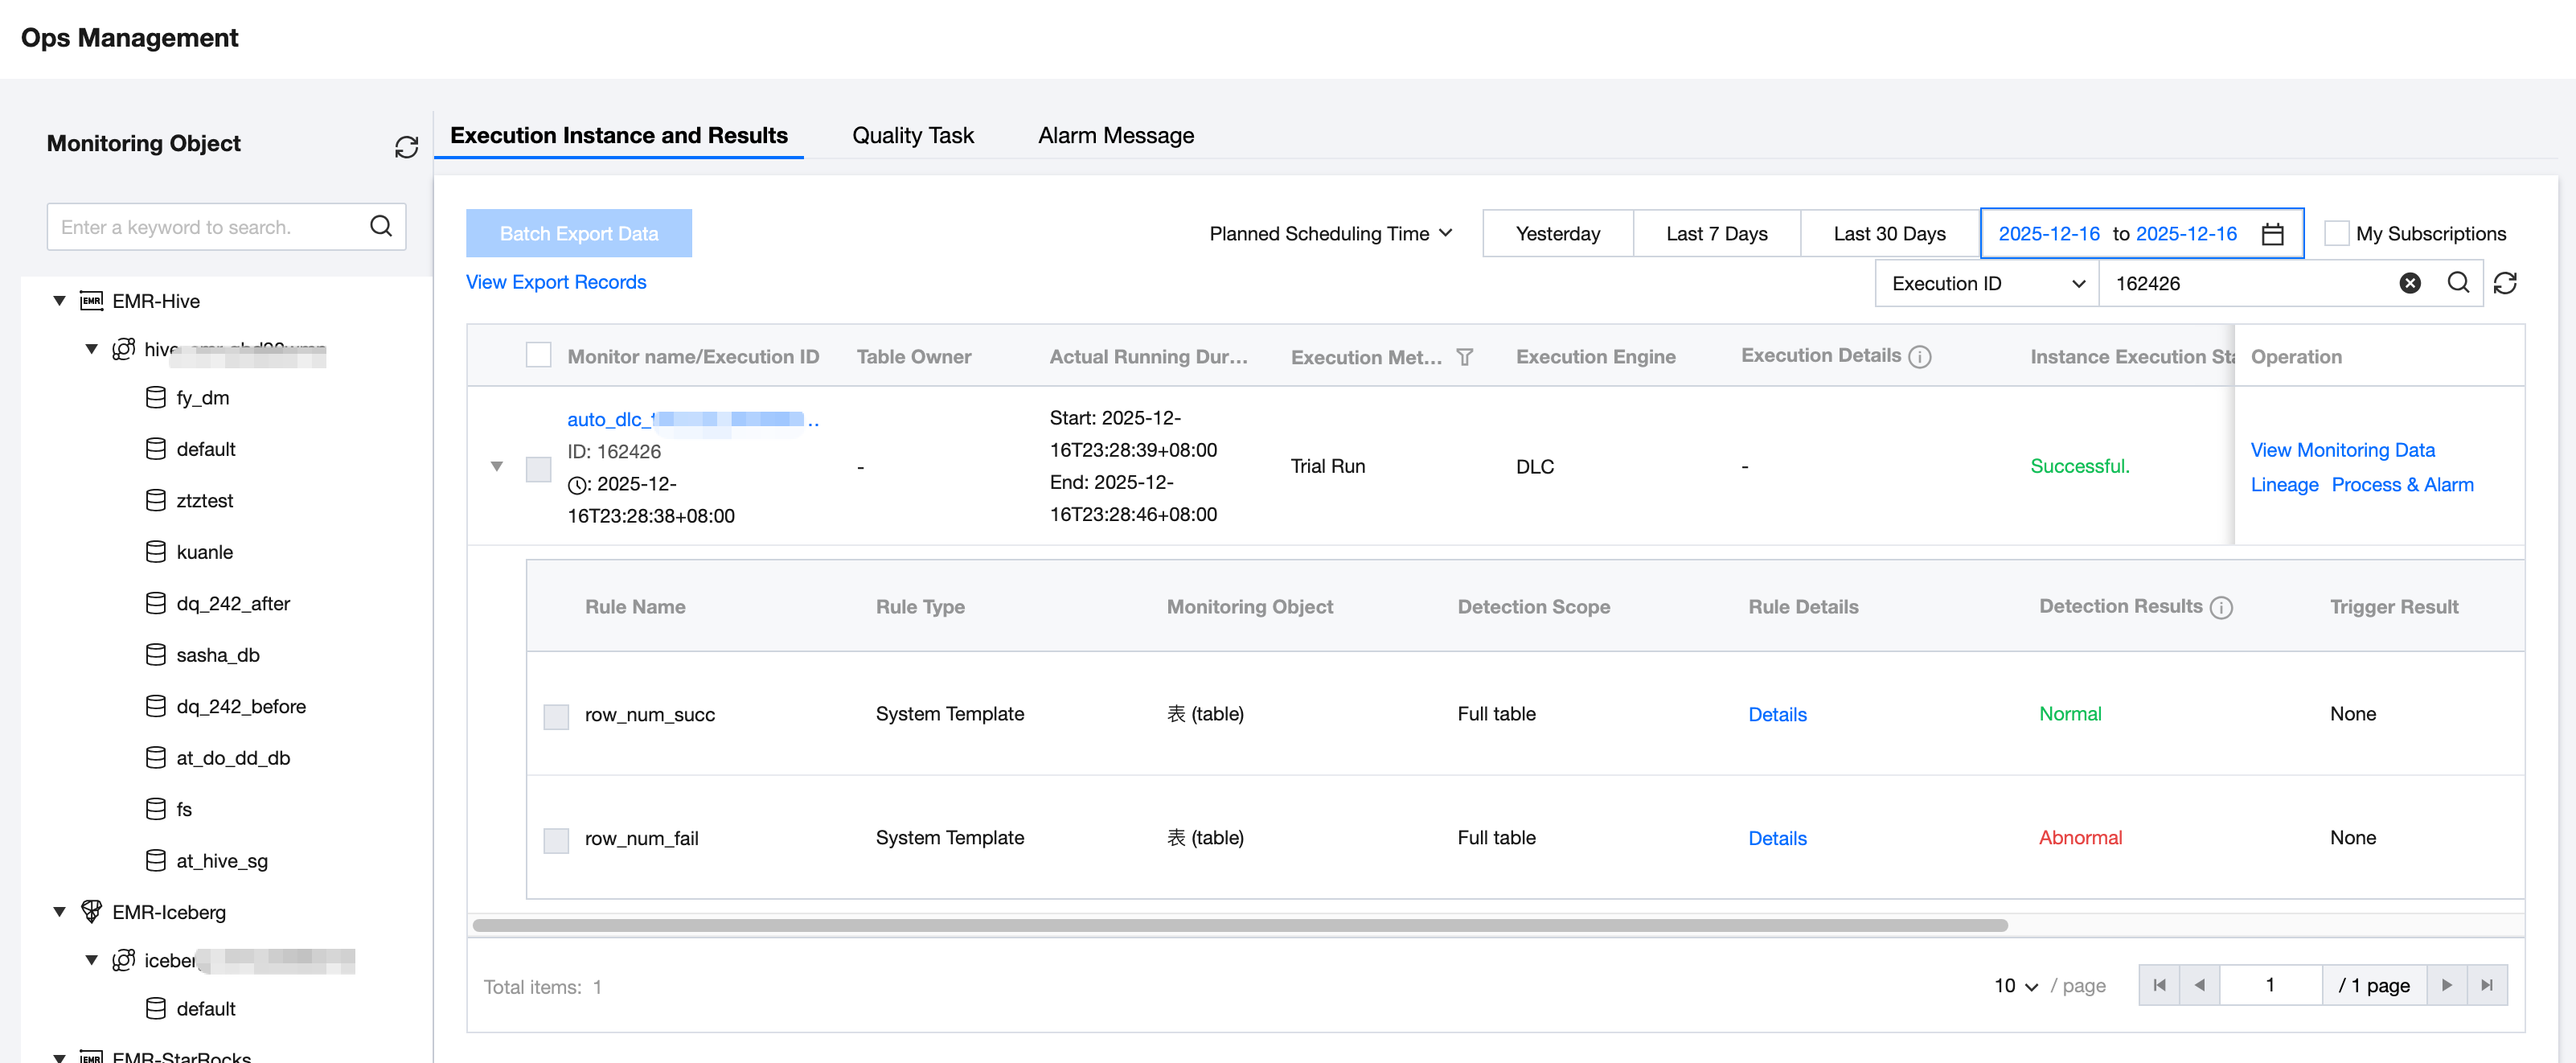Click the Last 7 Days button
Image resolution: width=2576 pixels, height=1063 pixels.
[x=1716, y=233]
